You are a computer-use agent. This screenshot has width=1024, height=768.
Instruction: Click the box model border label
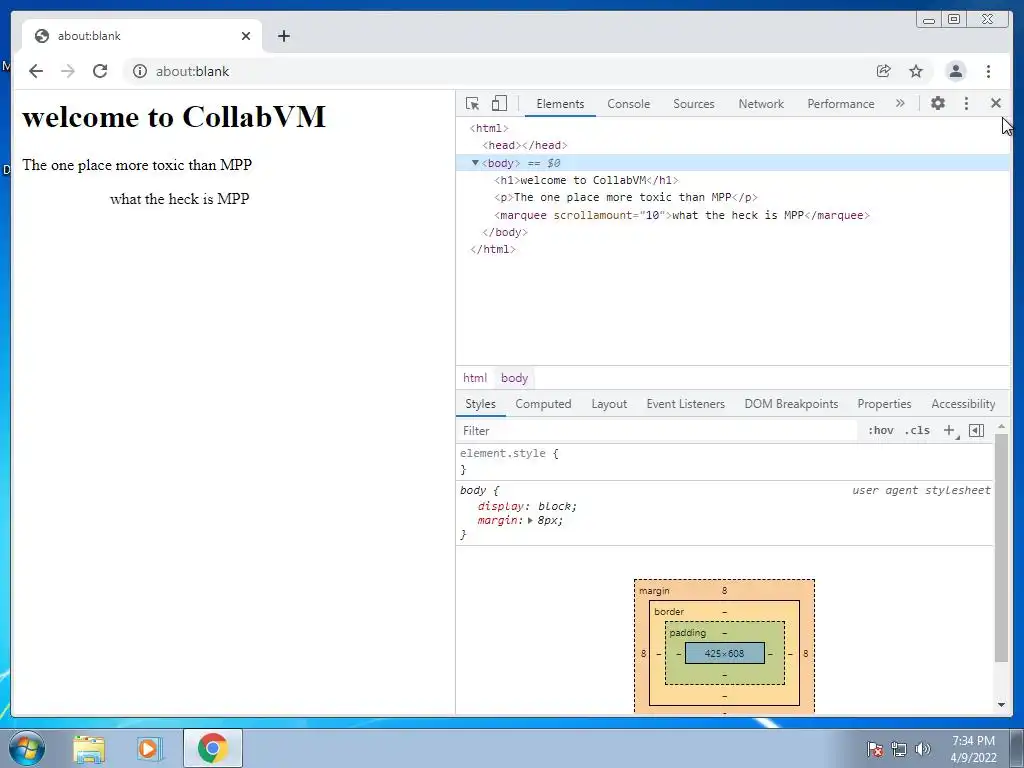point(669,612)
